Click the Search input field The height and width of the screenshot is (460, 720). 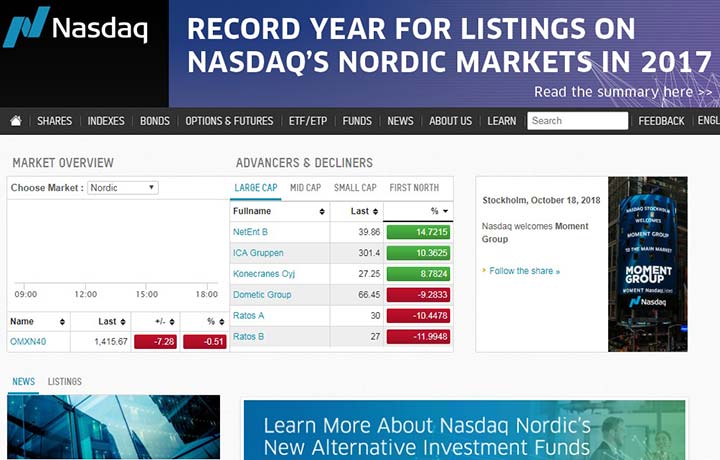tap(578, 121)
